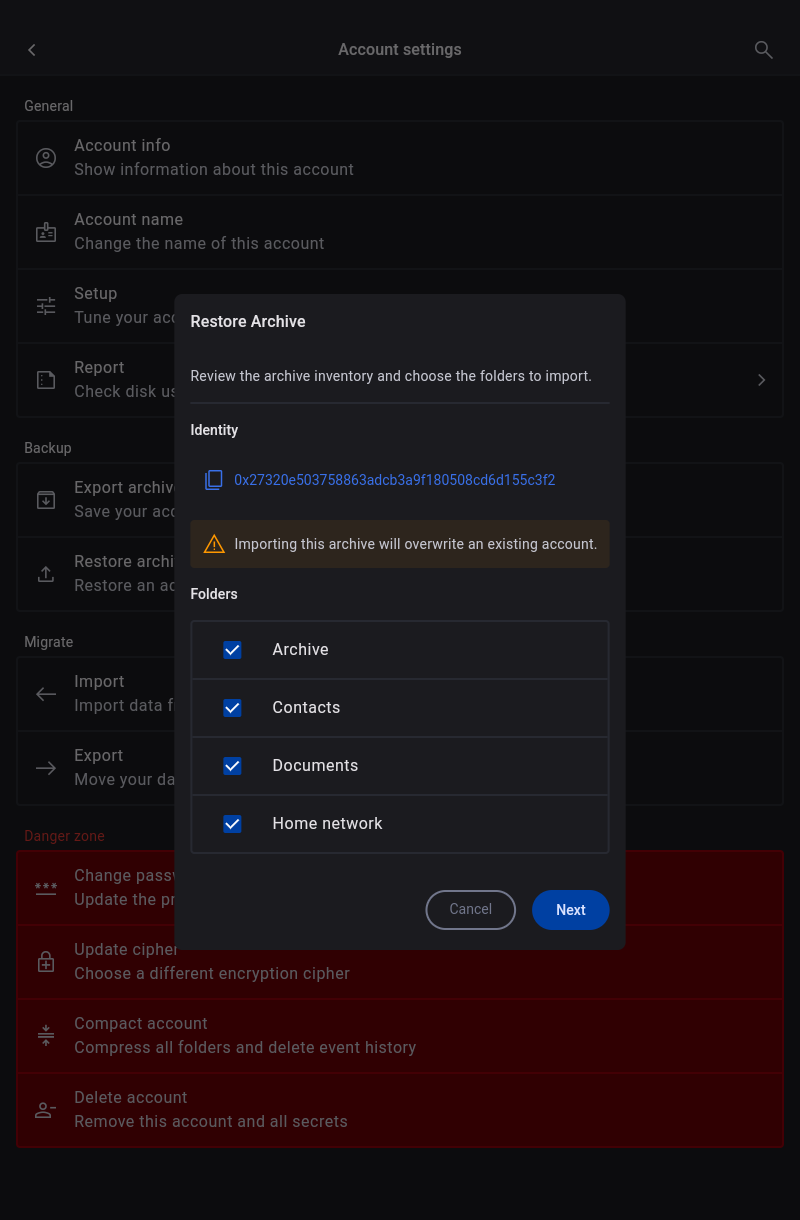Click the Compact account compress icon
This screenshot has width=800, height=1220.
[46, 1036]
